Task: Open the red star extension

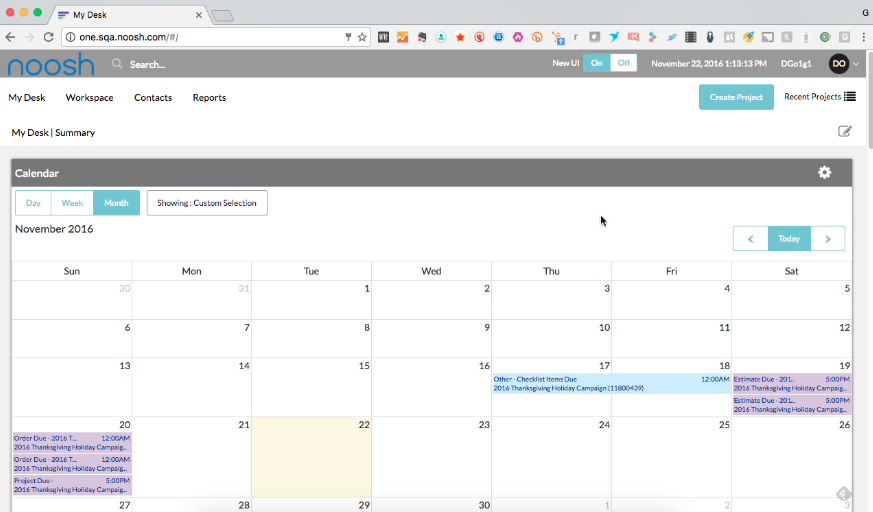Action: 460,37
